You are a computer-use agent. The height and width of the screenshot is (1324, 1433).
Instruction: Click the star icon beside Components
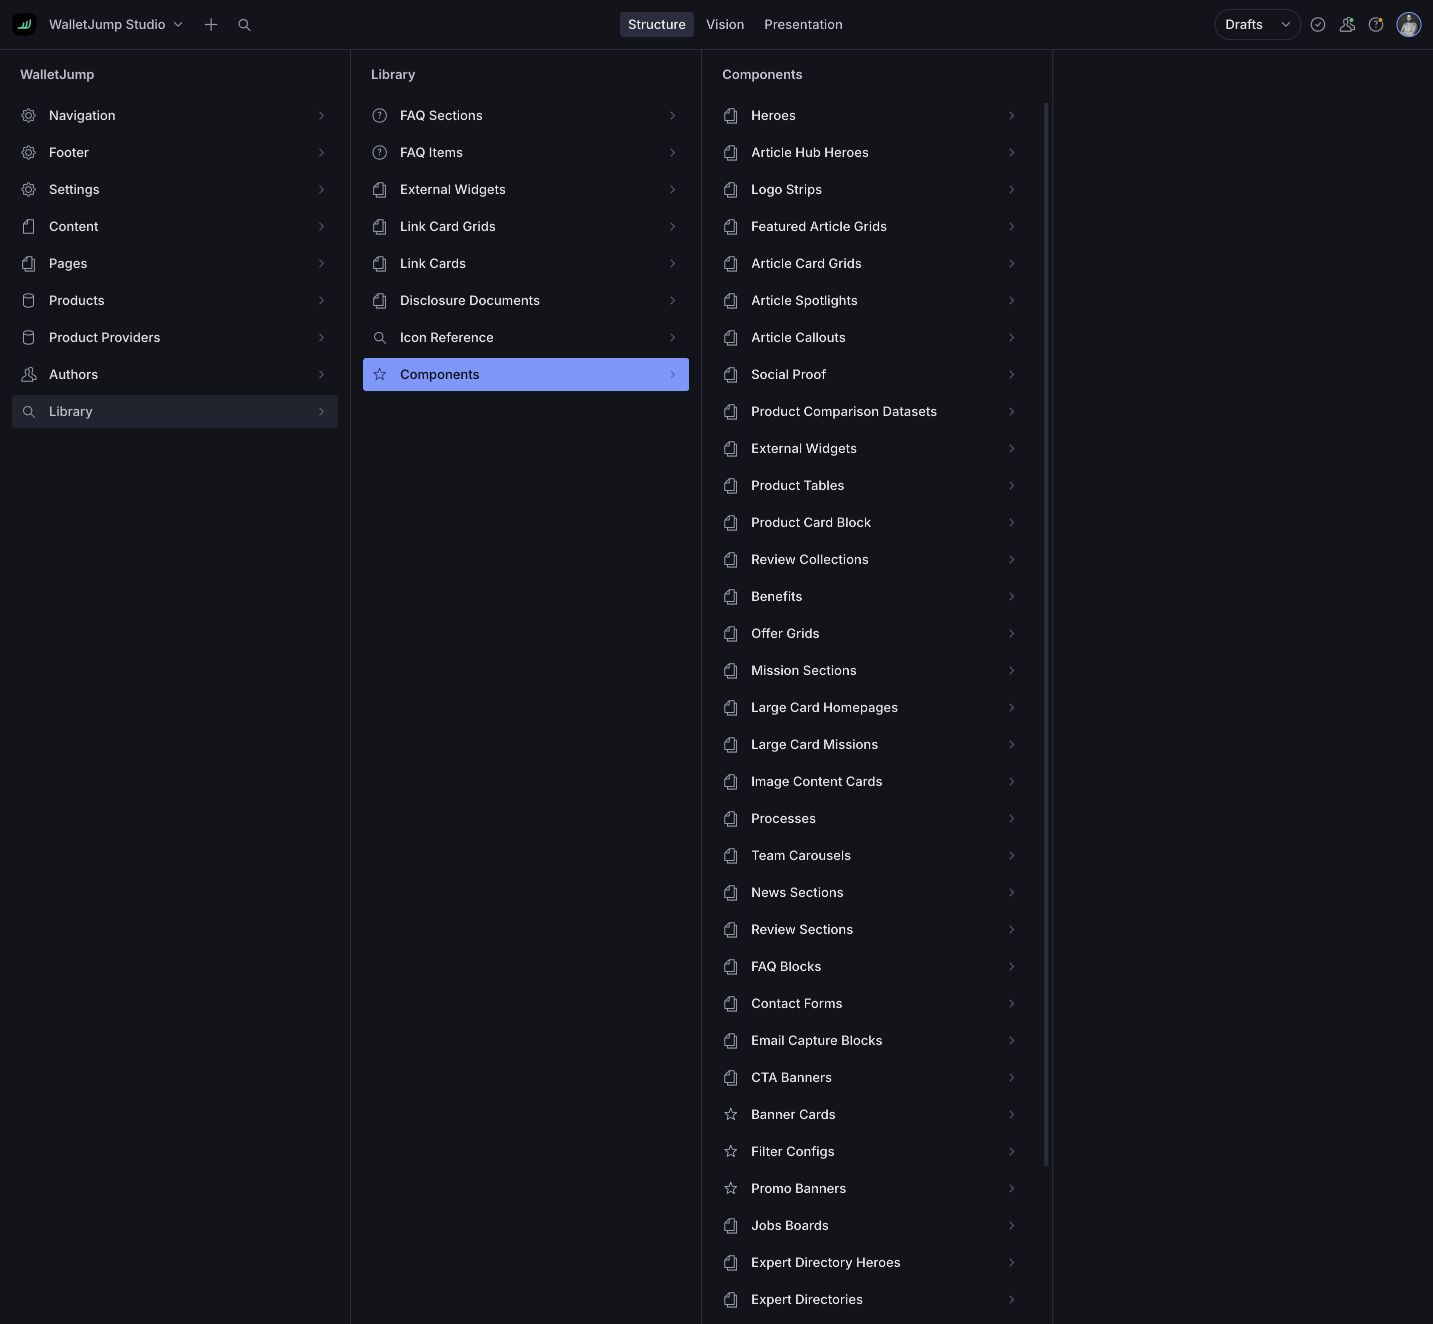point(380,374)
